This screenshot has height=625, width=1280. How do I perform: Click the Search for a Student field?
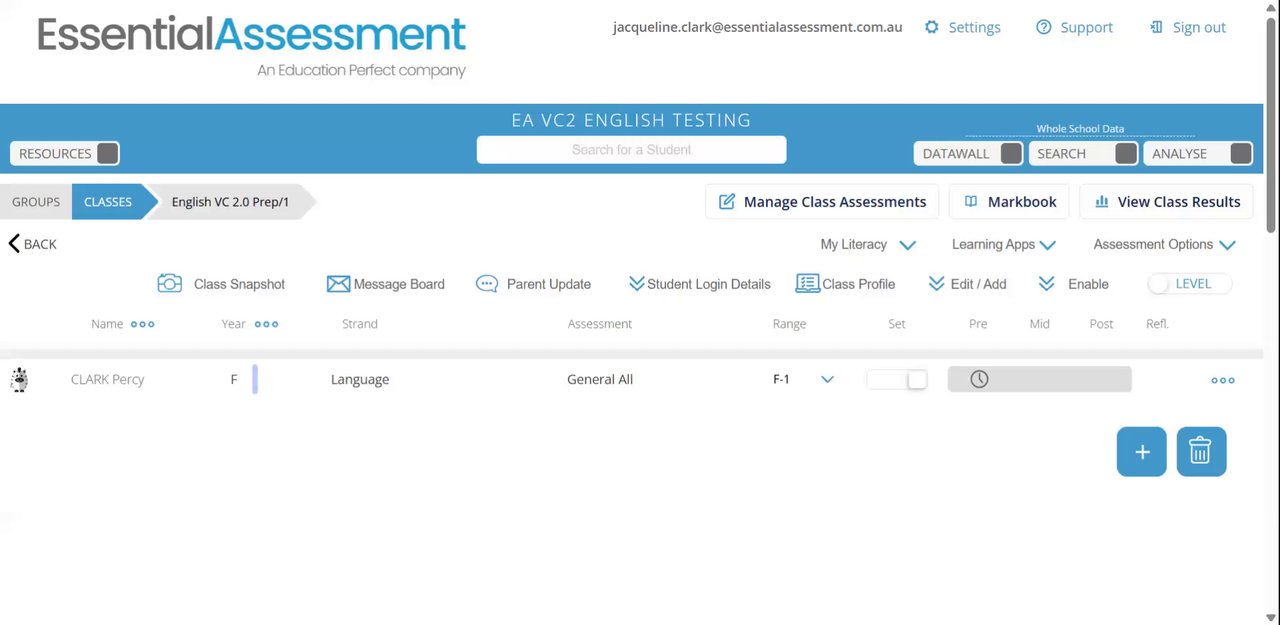click(631, 150)
